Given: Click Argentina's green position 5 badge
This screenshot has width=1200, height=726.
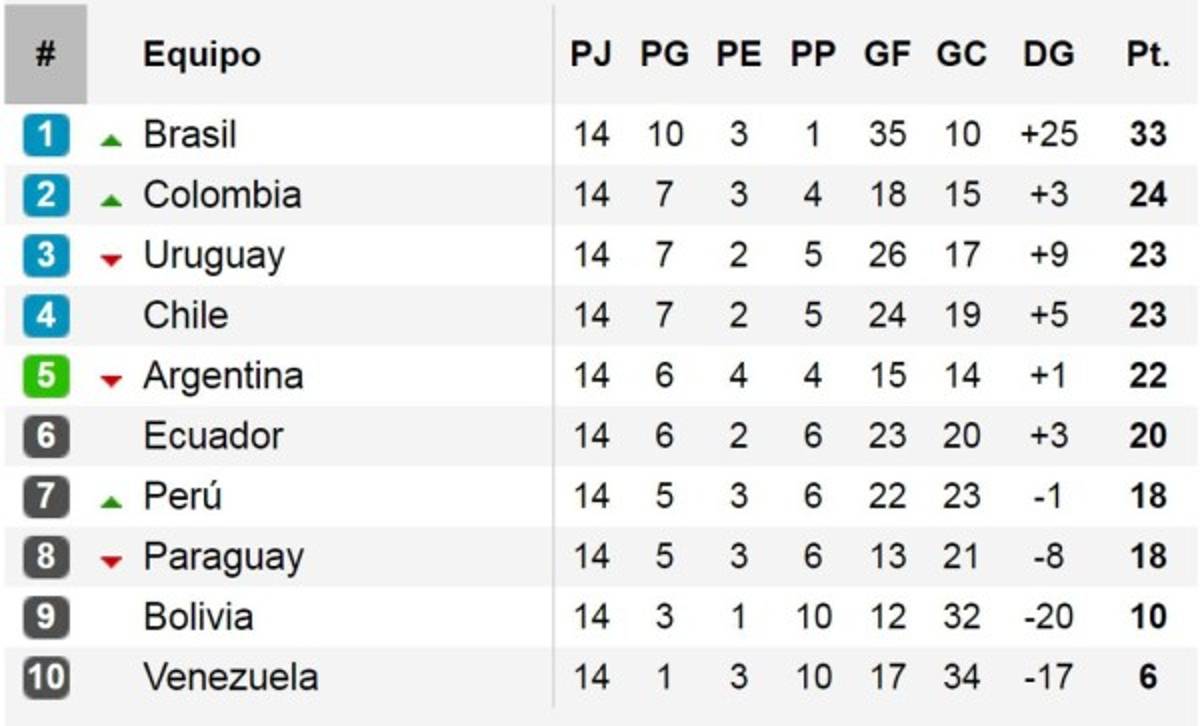Looking at the screenshot, I should tap(46, 377).
